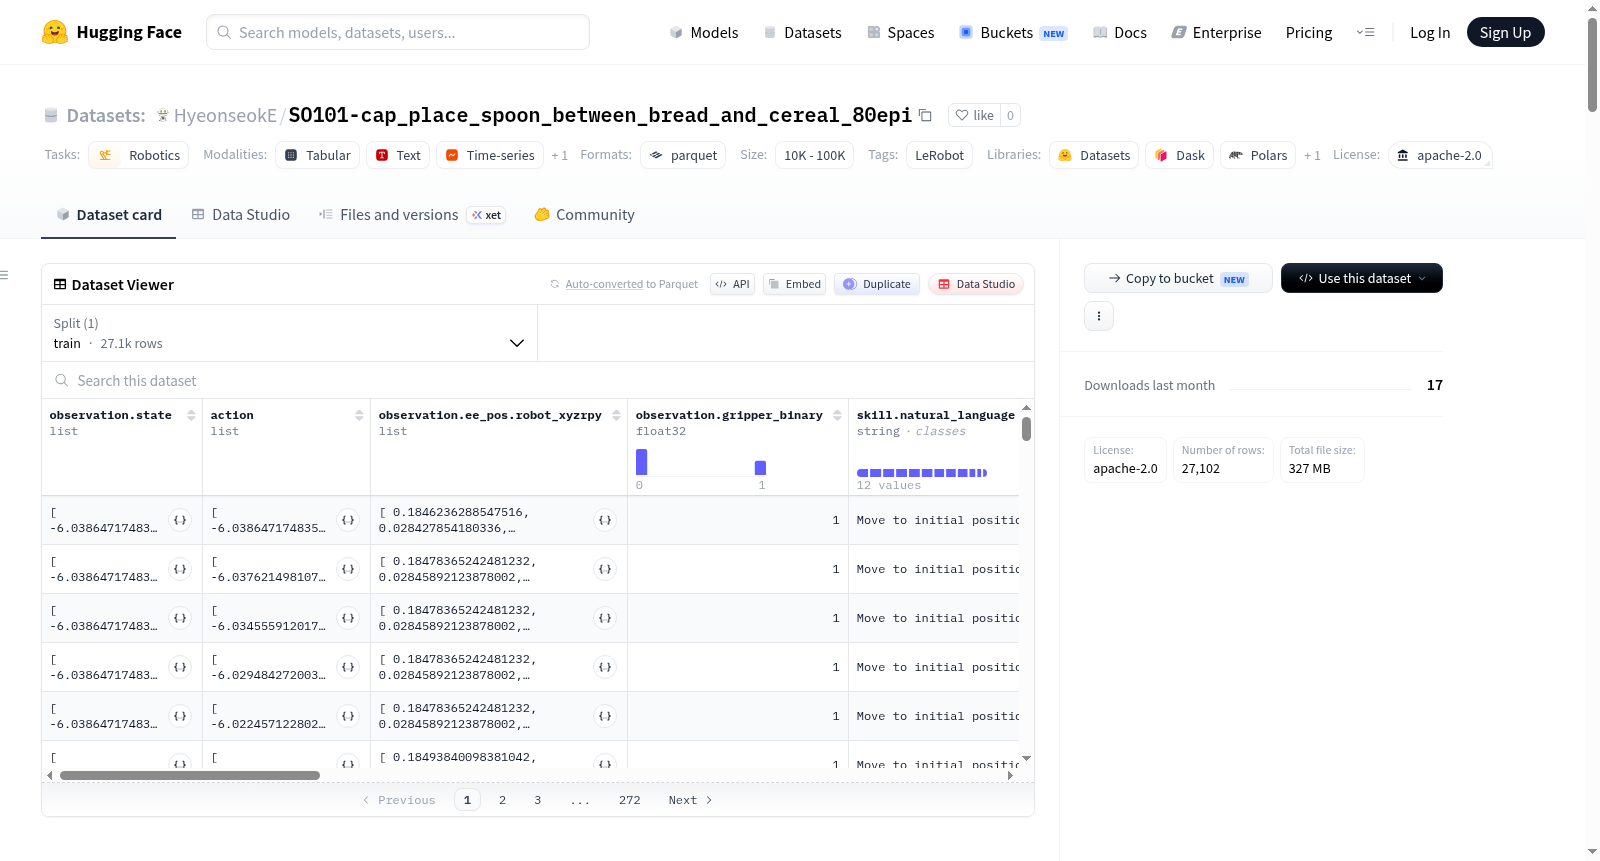The height and width of the screenshot is (861, 1600).
Task: Click the Polars library tag
Action: click(1258, 155)
